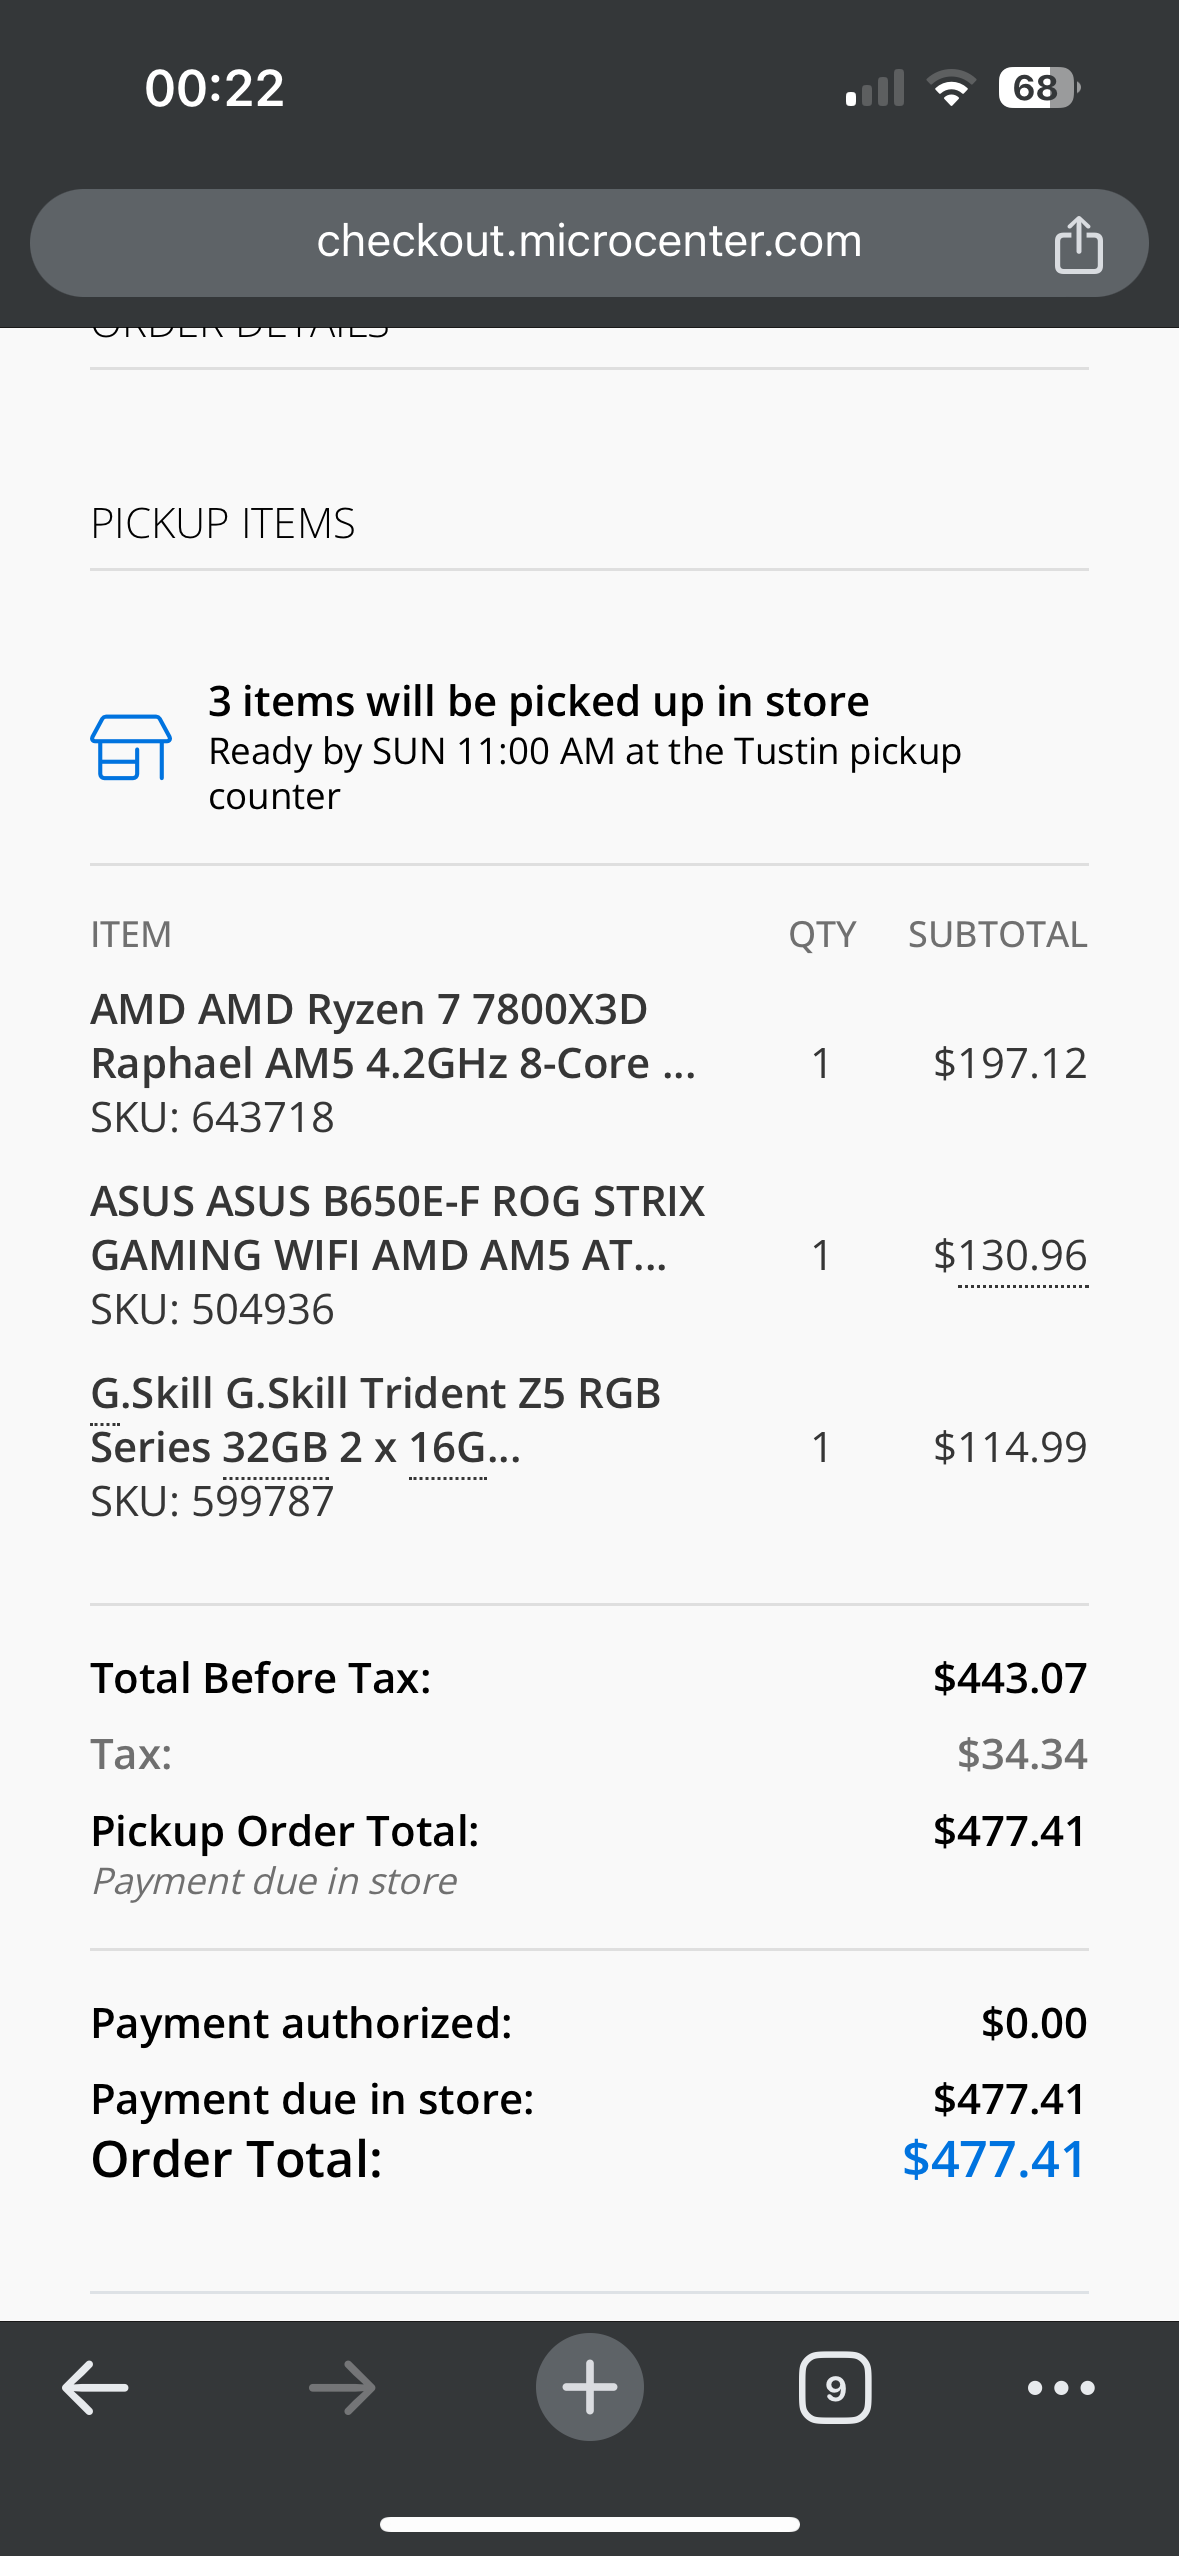Tap the 00:22 clock in status bar
Image resolution: width=1179 pixels, height=2556 pixels.
pyautogui.click(x=214, y=88)
